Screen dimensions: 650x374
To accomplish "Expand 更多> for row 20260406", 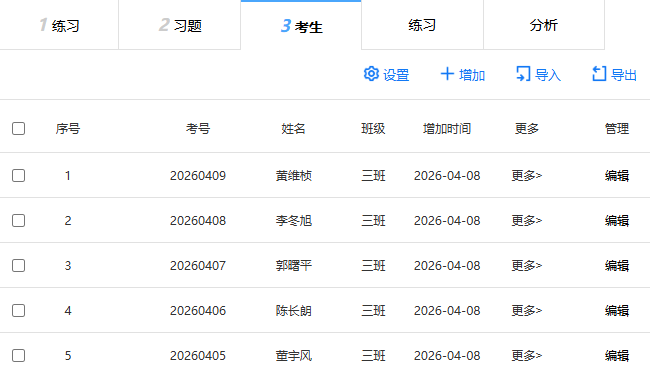I will 526,311.
